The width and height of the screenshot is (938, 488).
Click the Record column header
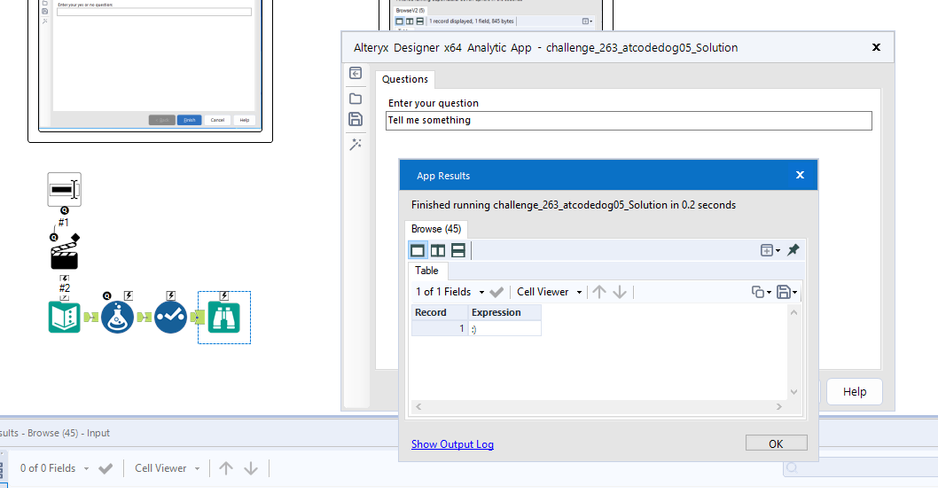pos(439,312)
